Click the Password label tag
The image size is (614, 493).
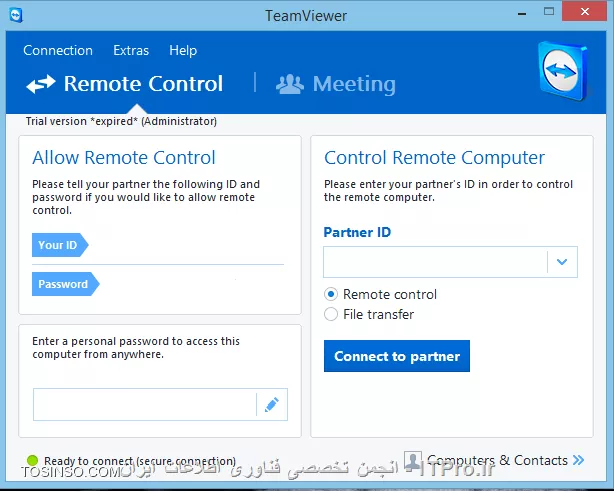(x=65, y=284)
